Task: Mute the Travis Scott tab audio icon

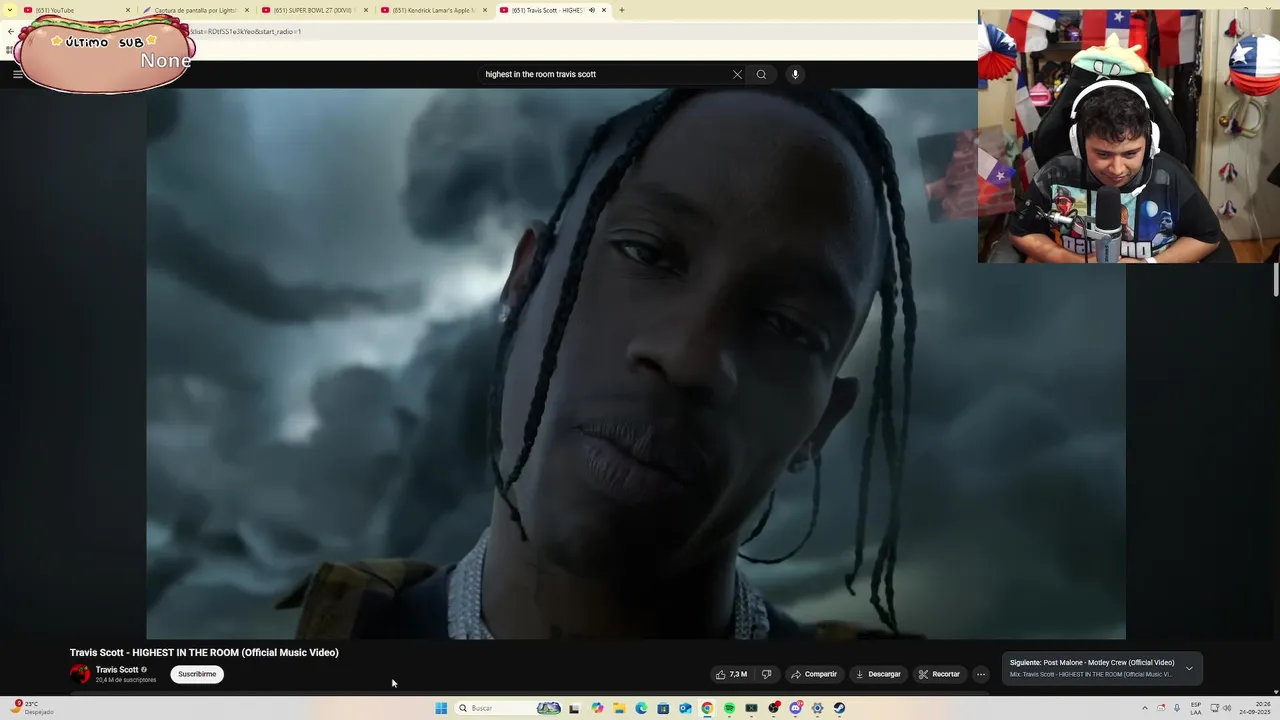Action: [592, 10]
